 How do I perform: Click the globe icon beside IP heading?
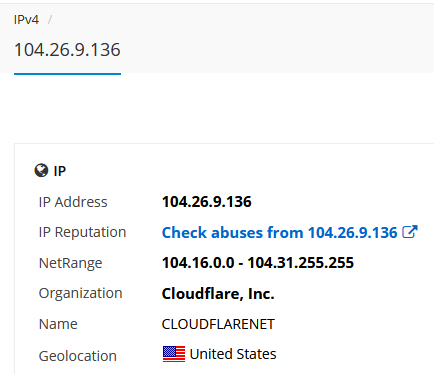41,170
